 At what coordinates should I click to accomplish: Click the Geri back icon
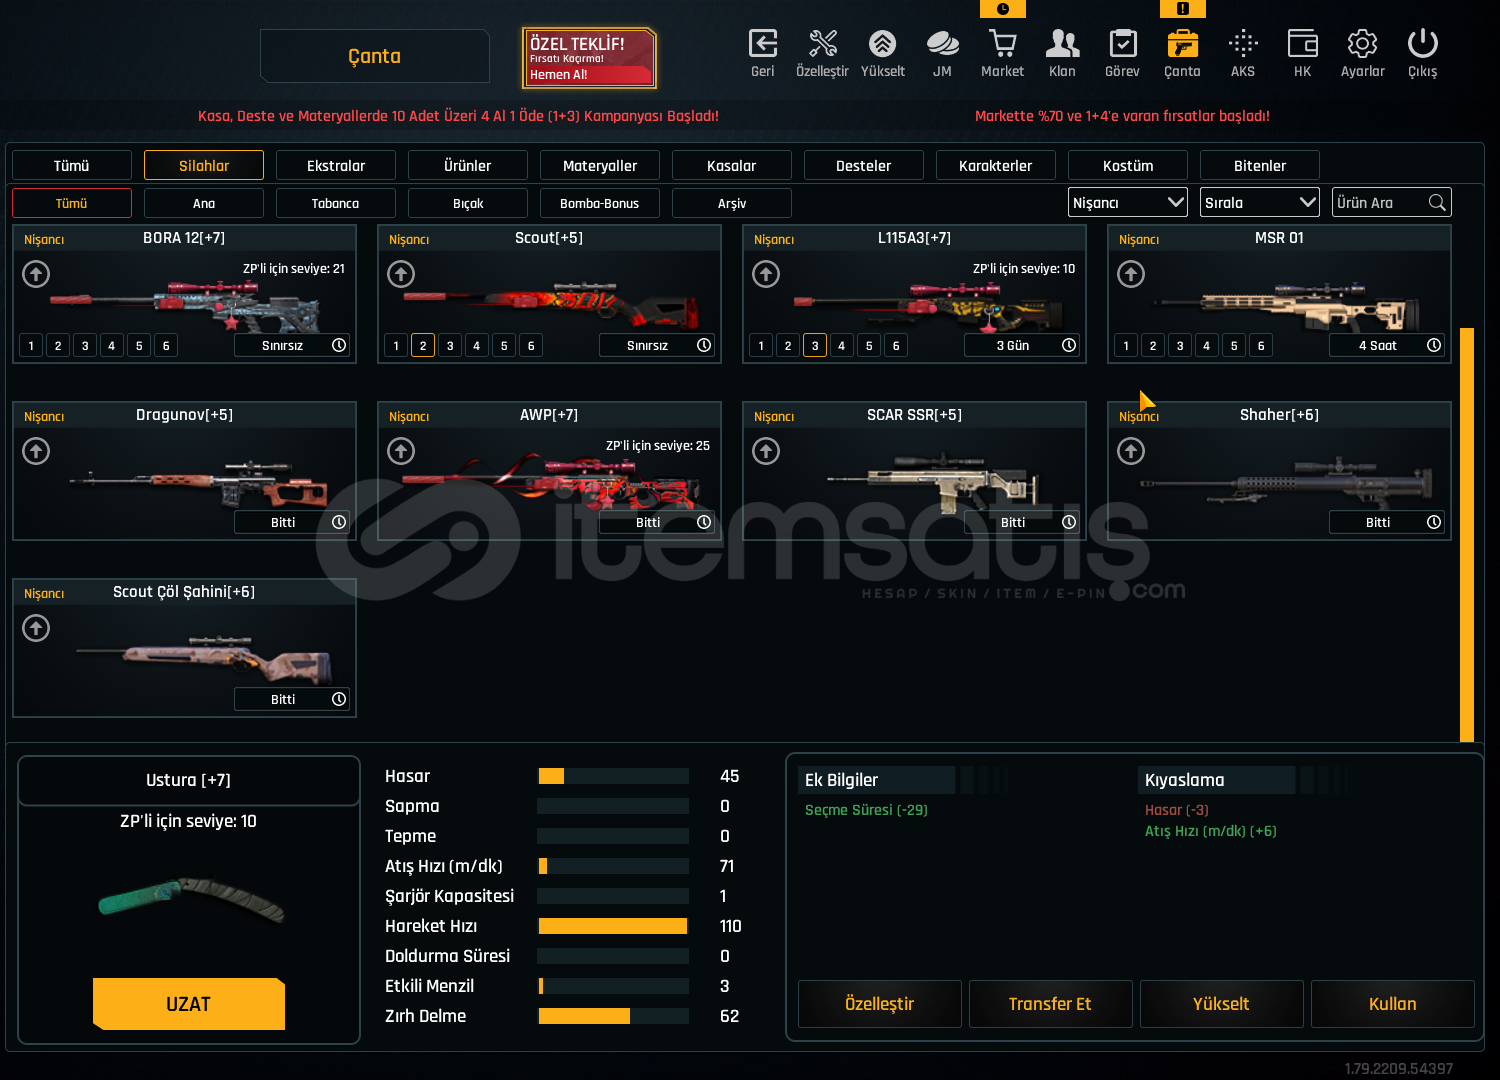(x=762, y=45)
